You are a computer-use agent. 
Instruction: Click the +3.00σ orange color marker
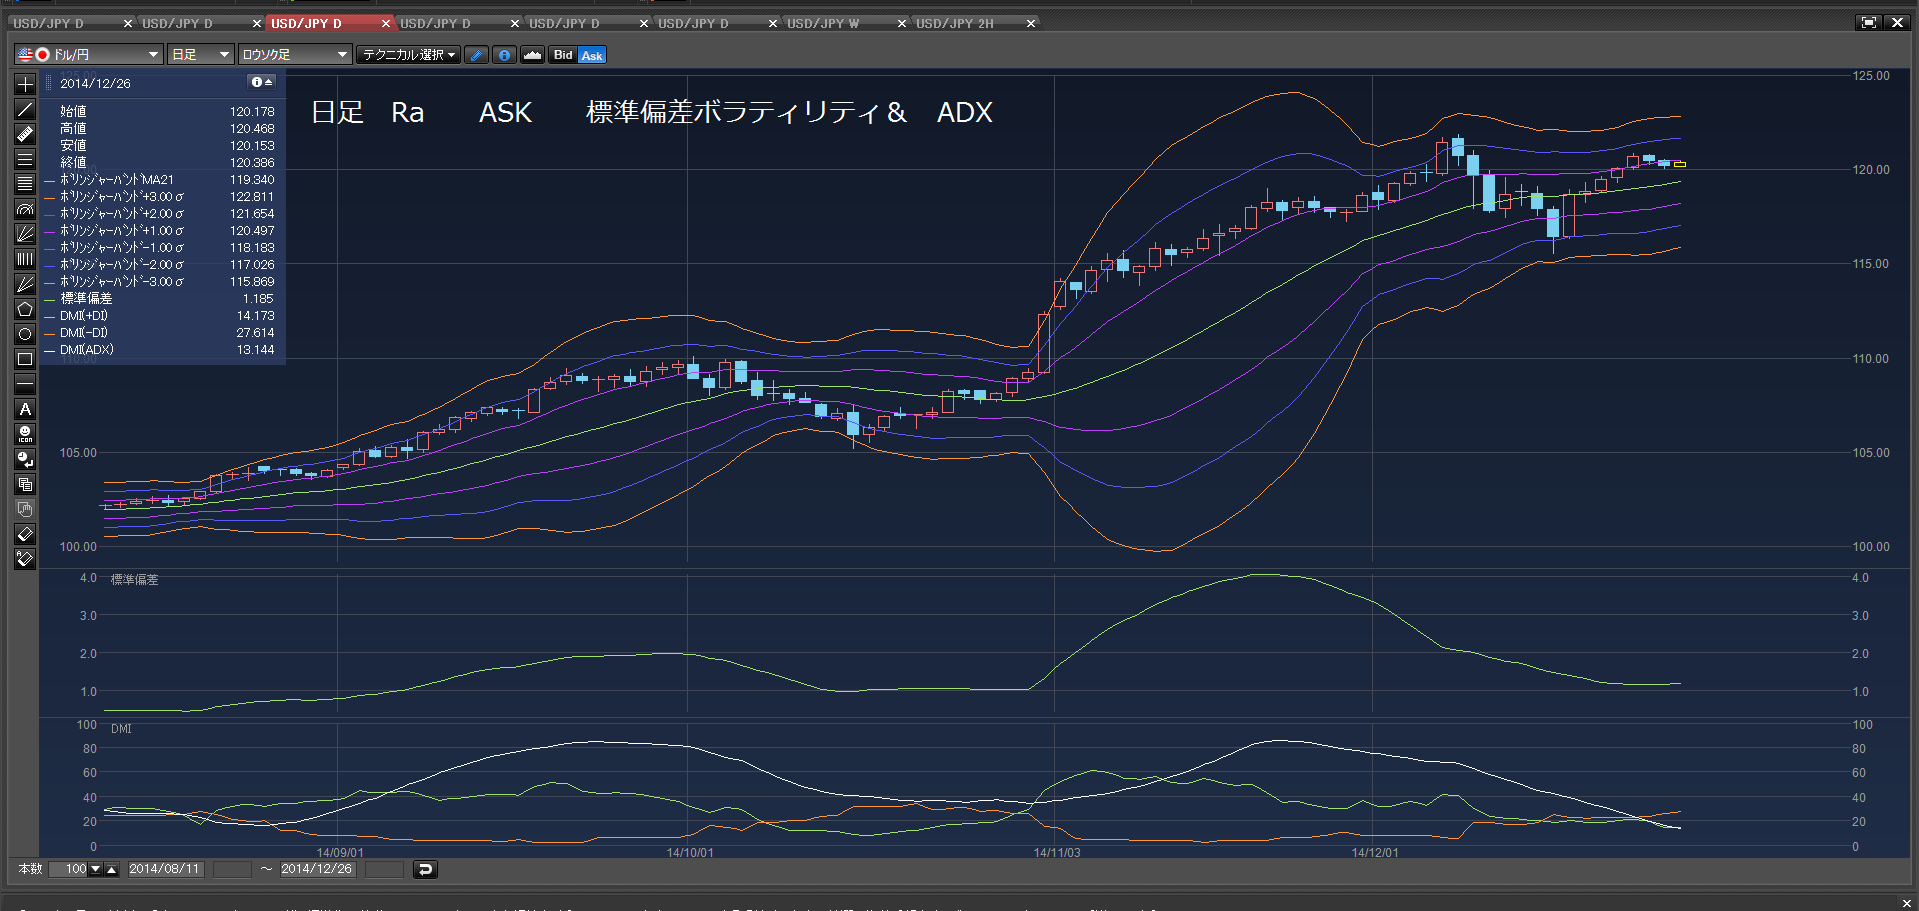point(49,197)
